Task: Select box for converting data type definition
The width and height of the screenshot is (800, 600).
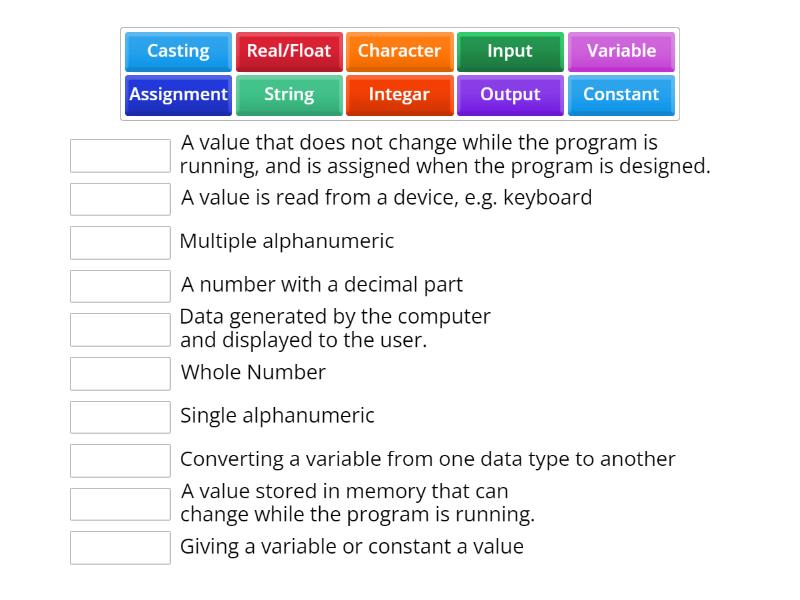Action: click(120, 460)
